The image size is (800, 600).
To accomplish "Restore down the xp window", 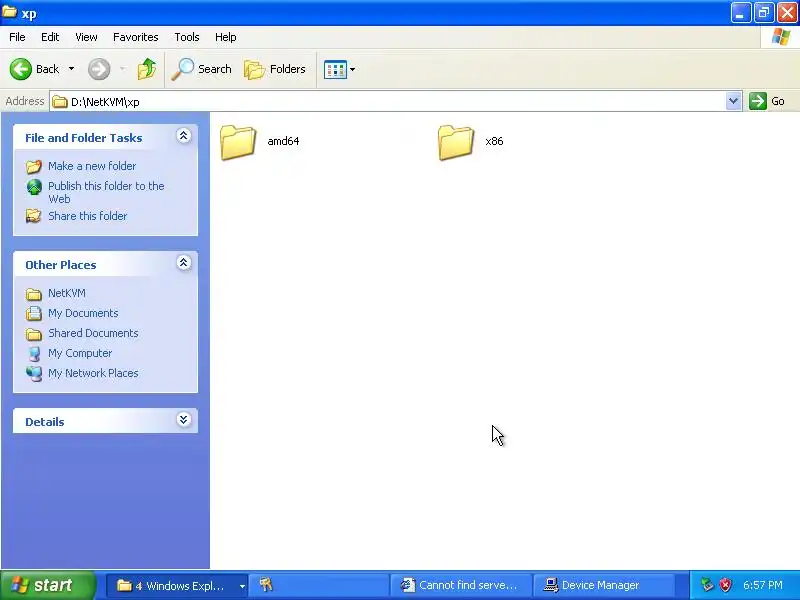I will point(764,13).
